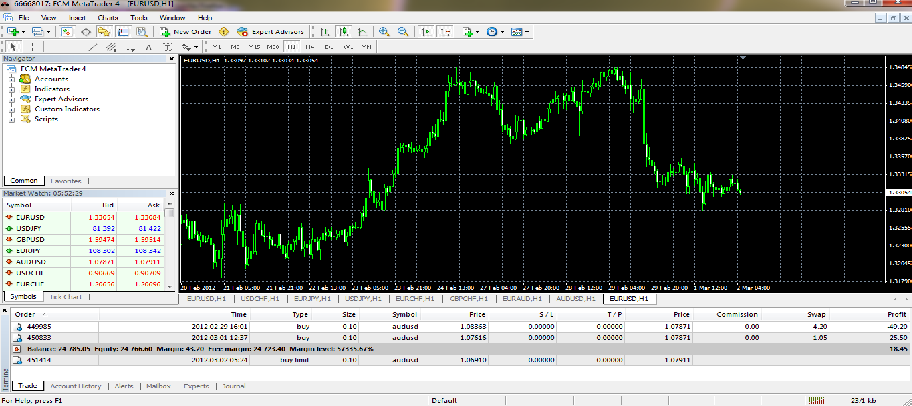Select the Crosshair tool
The image size is (912, 406).
click(33, 47)
